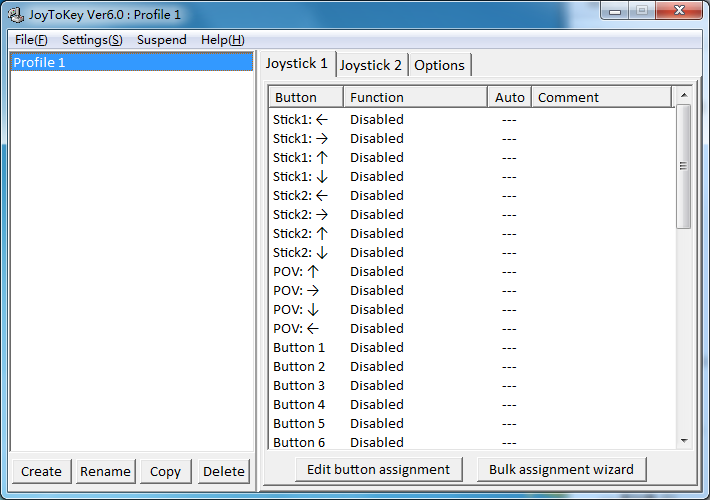Switch to the Joystick 2 tab
This screenshot has width=710, height=500.
pos(371,65)
